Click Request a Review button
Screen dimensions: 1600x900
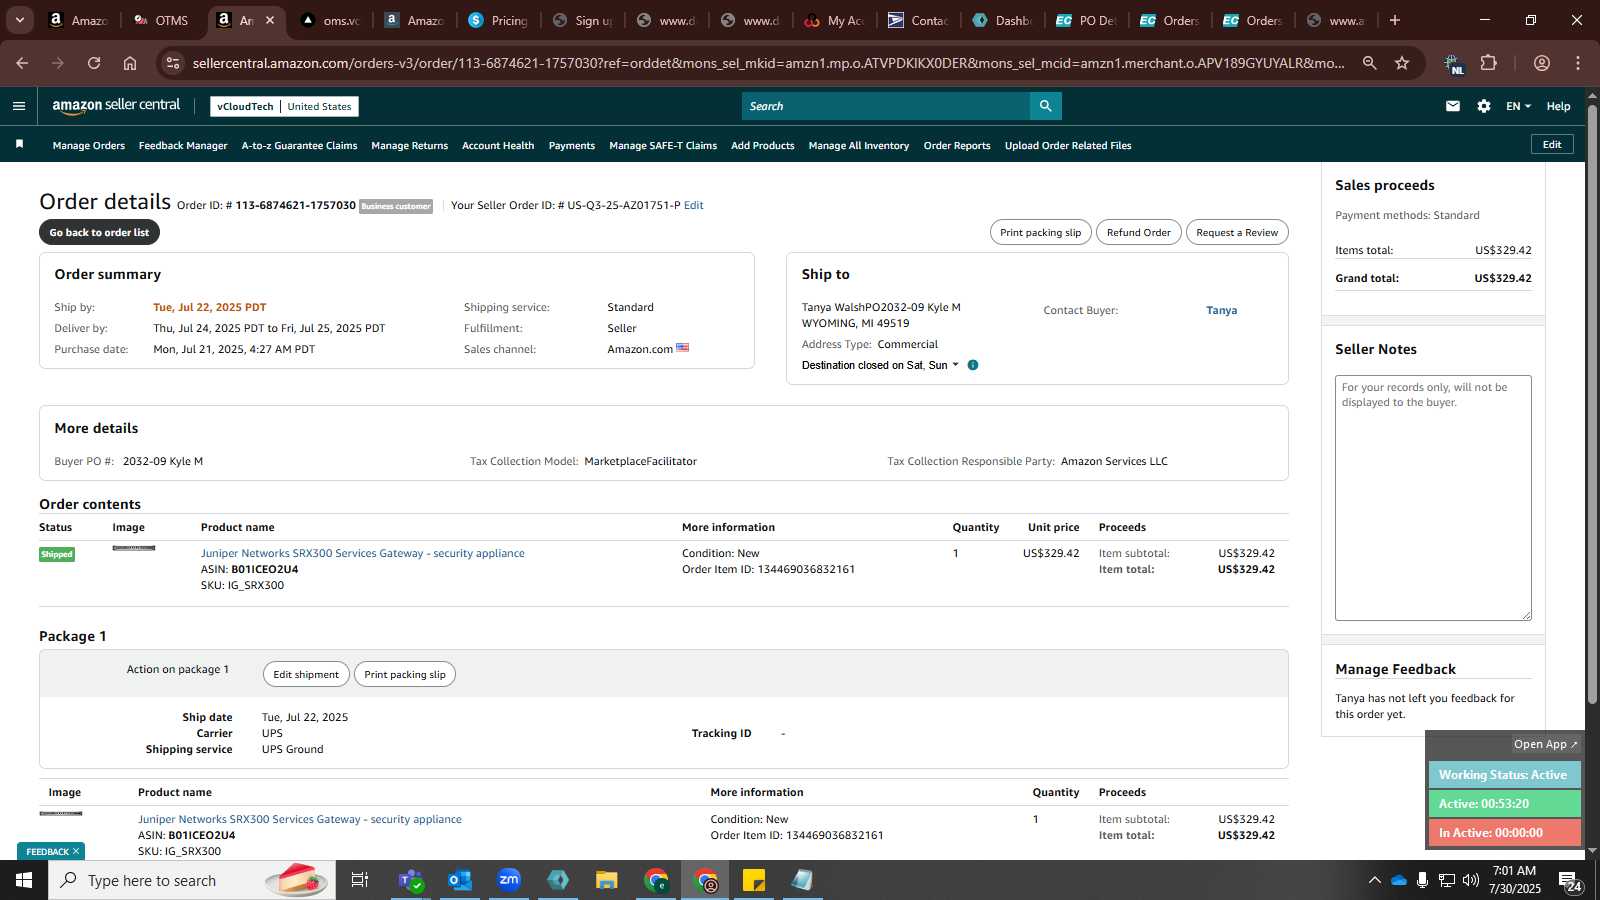pos(1237,233)
